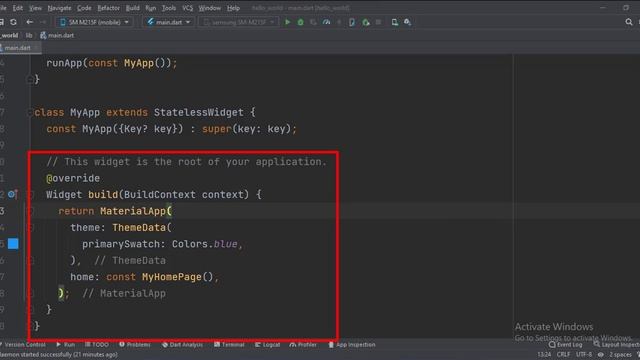
Task: Collapse the class MyApp fold marker
Action: (30, 112)
